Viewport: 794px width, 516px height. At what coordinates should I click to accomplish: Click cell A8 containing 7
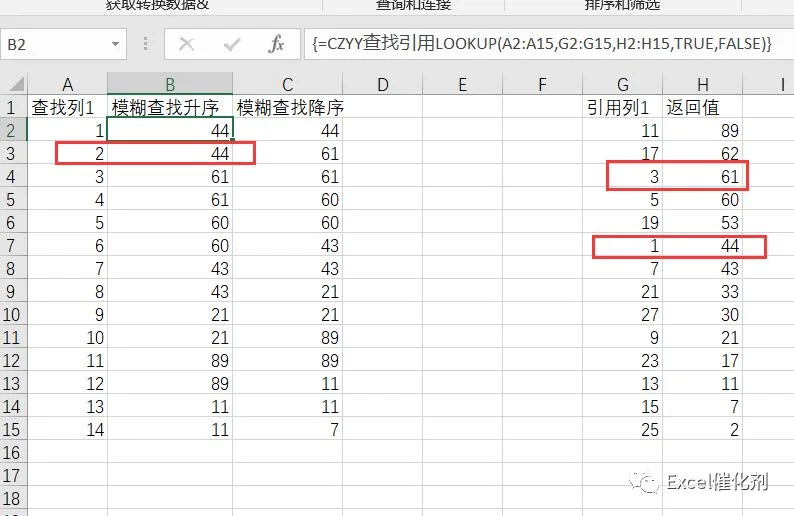tap(67, 268)
